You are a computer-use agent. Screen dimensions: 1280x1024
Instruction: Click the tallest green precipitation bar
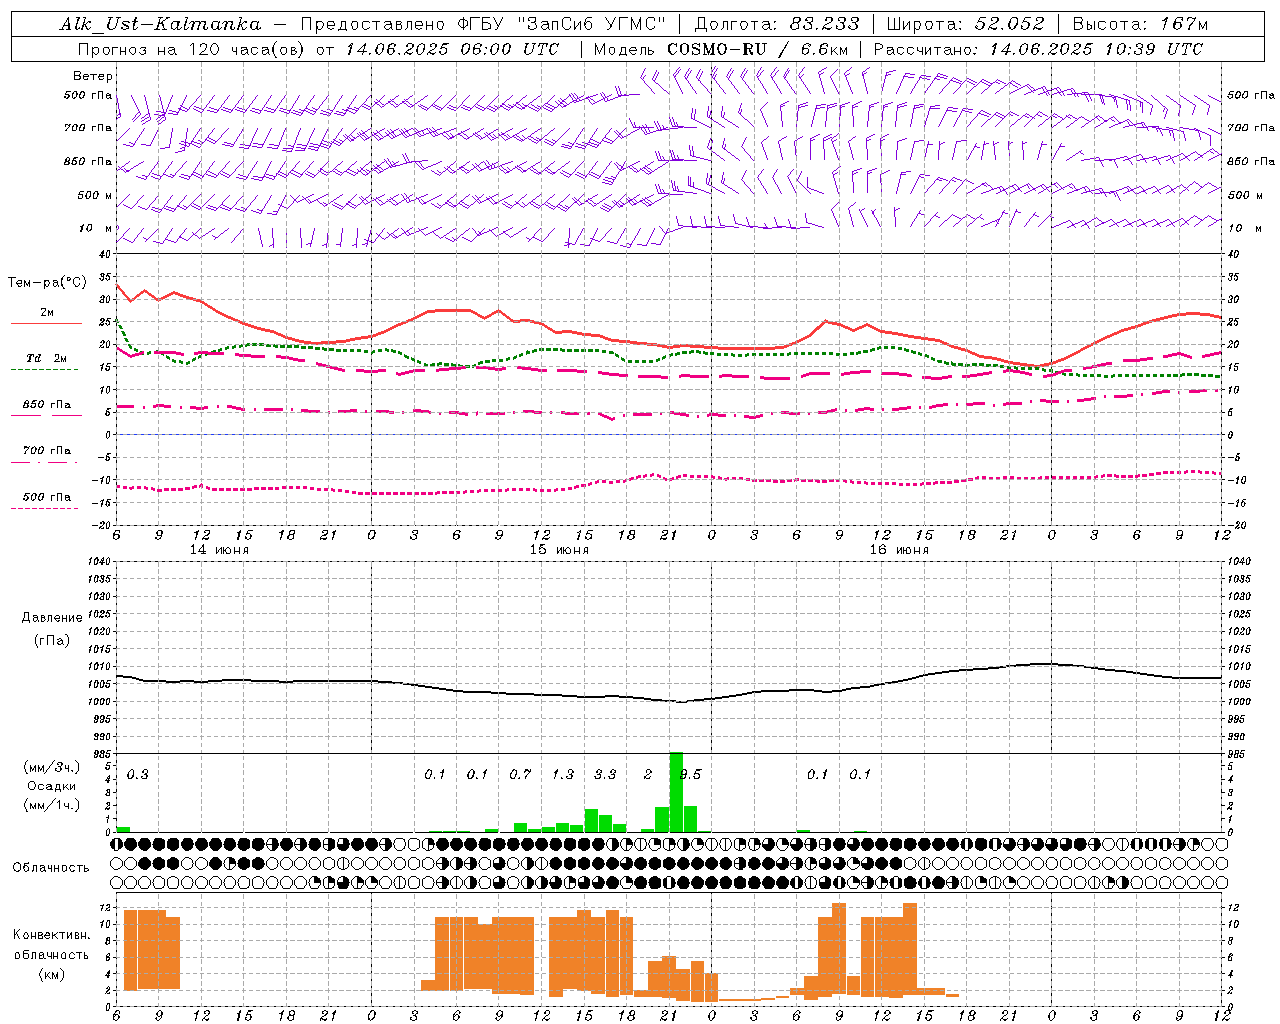tap(676, 792)
